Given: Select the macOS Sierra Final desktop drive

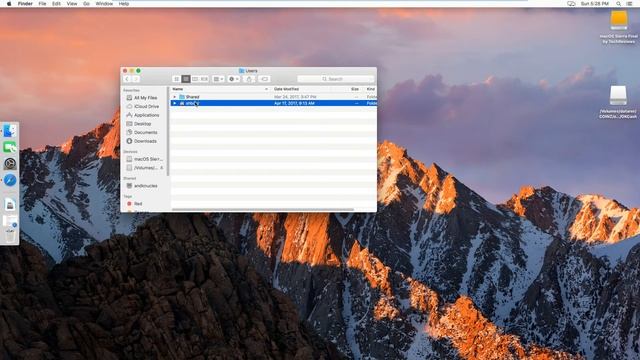Looking at the screenshot, I should pyautogui.click(x=619, y=20).
